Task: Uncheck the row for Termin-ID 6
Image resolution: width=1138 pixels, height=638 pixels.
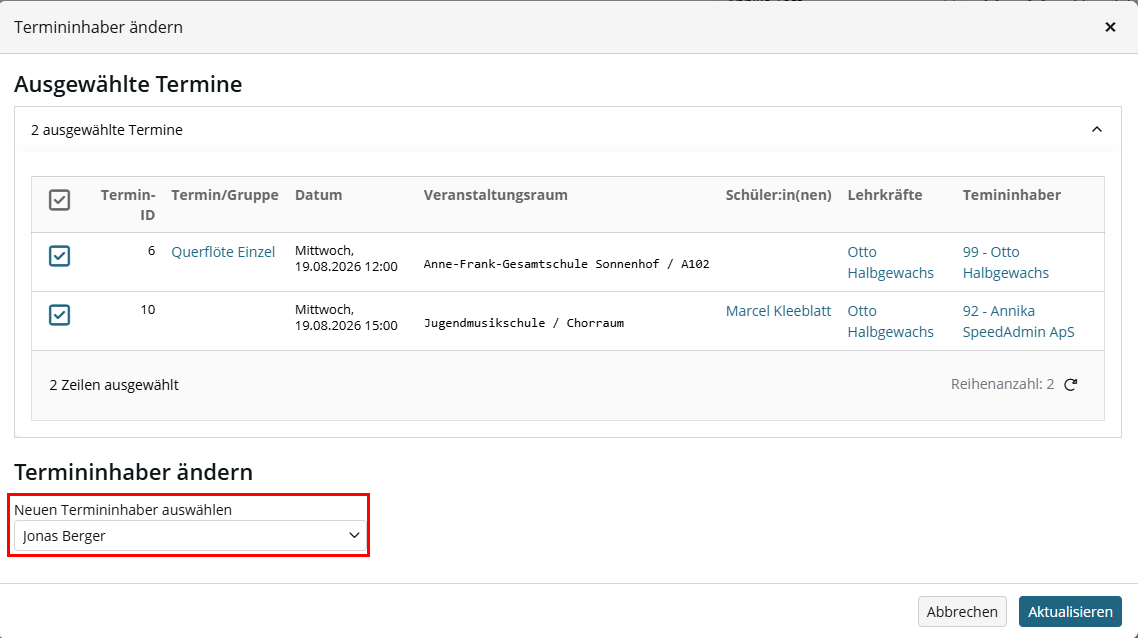Action: coord(60,255)
